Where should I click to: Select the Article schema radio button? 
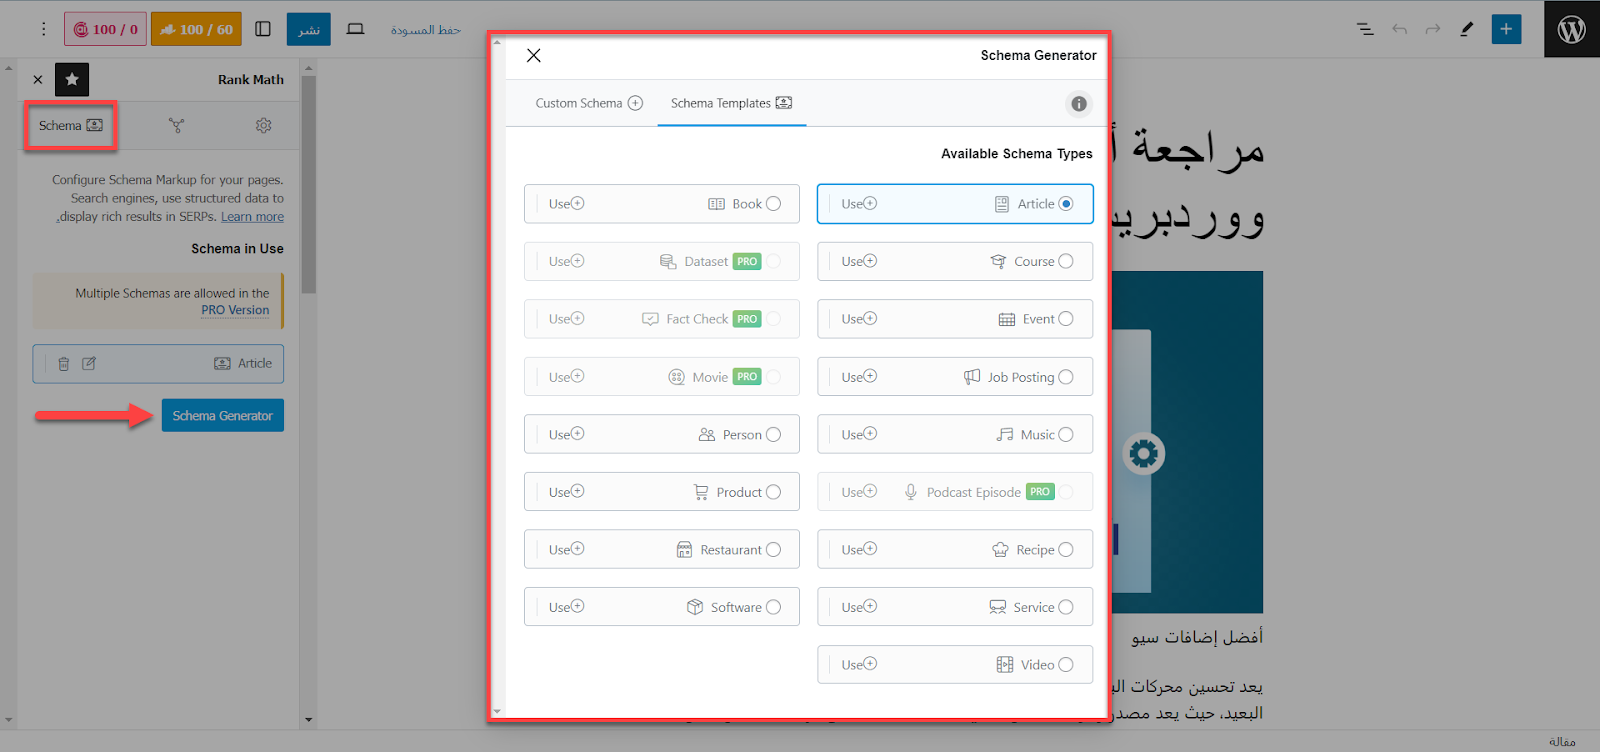click(1066, 204)
